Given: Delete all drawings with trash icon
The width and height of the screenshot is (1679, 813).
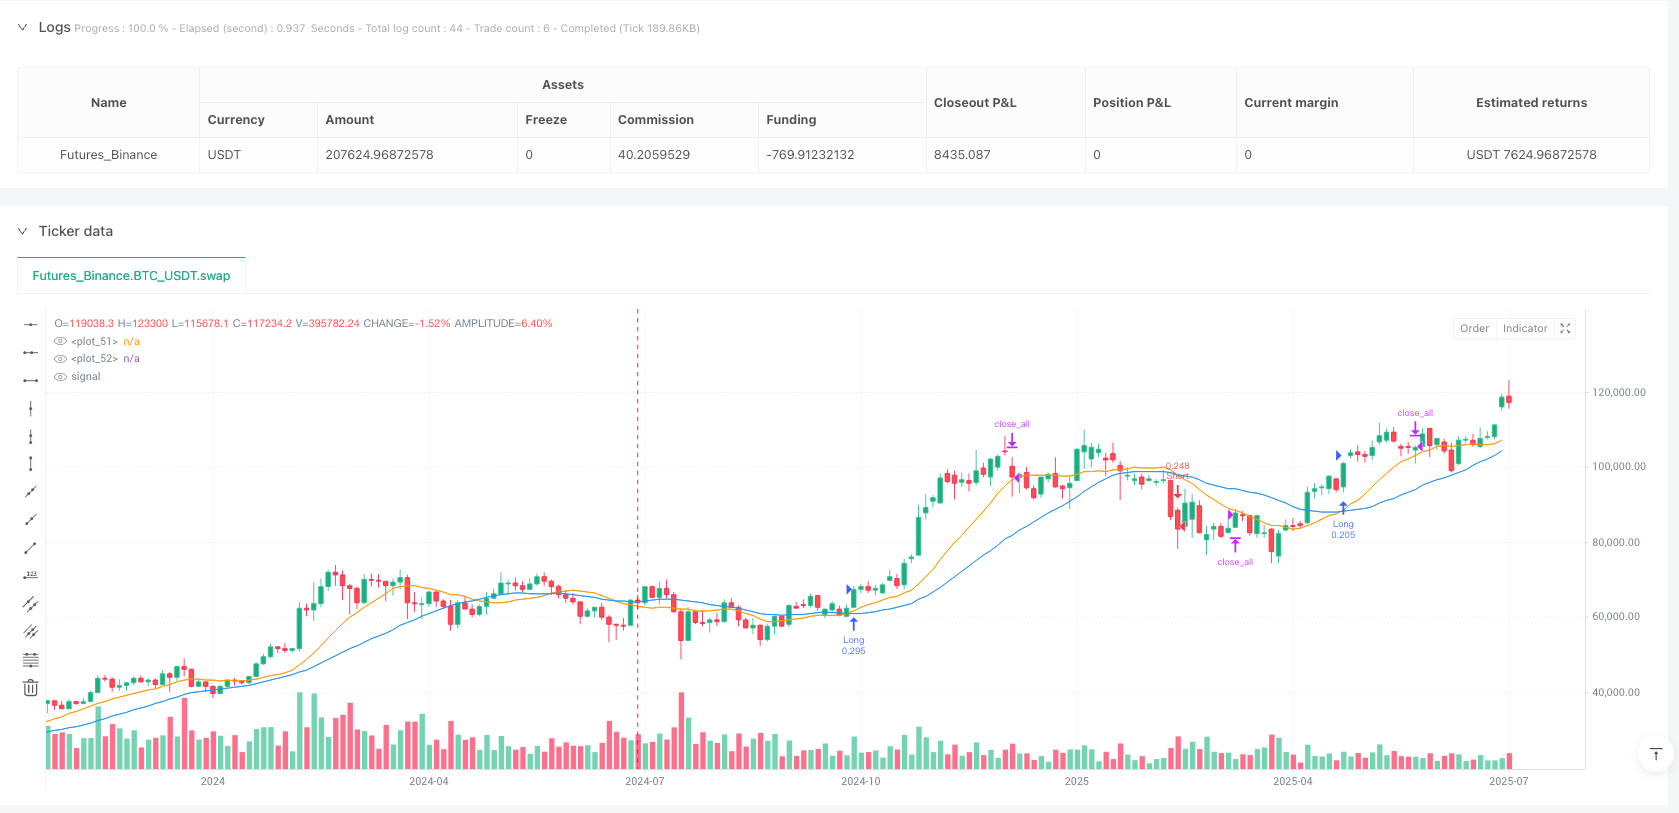Looking at the screenshot, I should 31,688.
